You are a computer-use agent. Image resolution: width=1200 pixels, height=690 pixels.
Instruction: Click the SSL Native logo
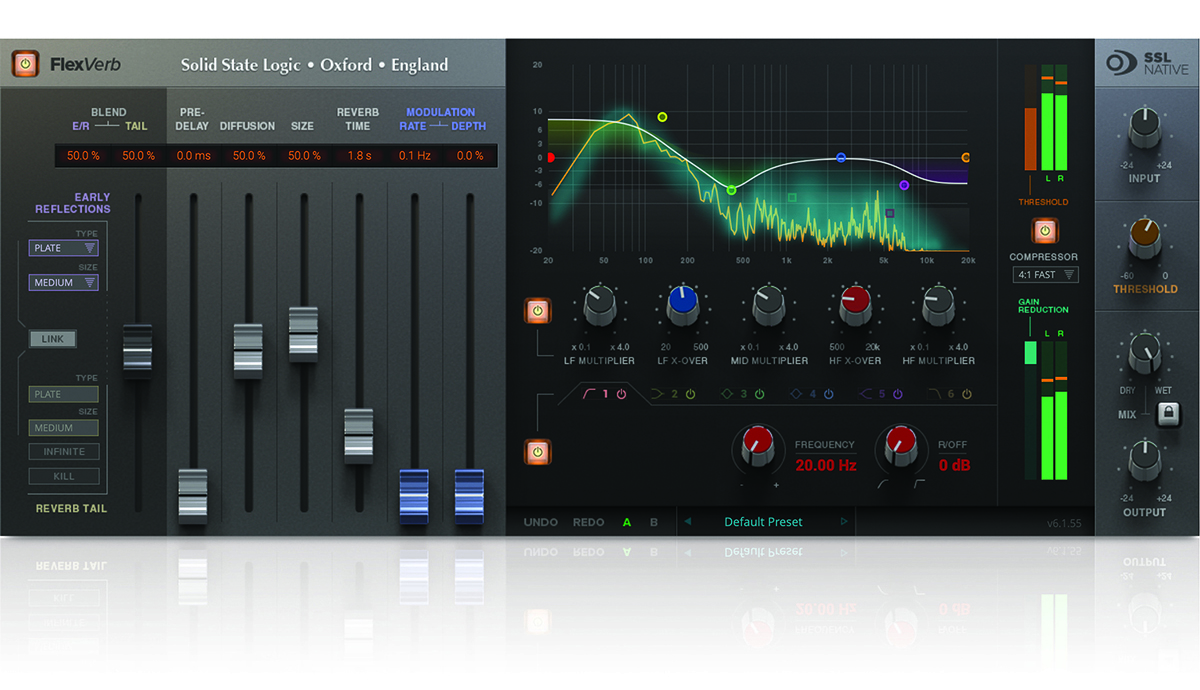point(1148,64)
